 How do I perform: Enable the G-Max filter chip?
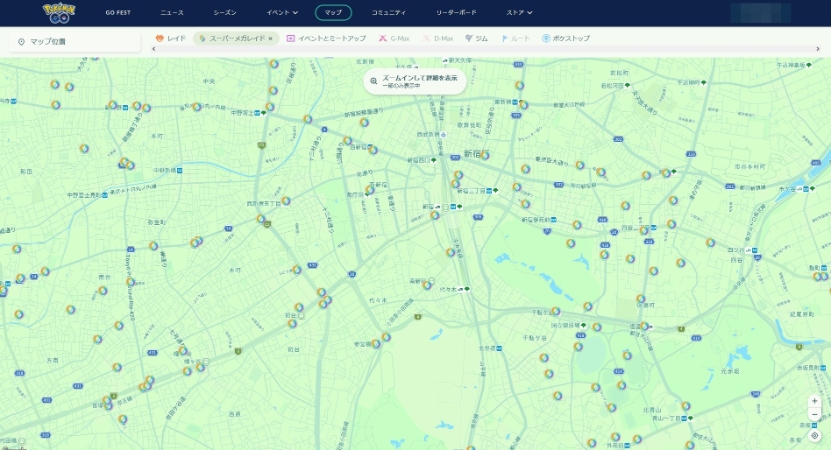[394, 38]
